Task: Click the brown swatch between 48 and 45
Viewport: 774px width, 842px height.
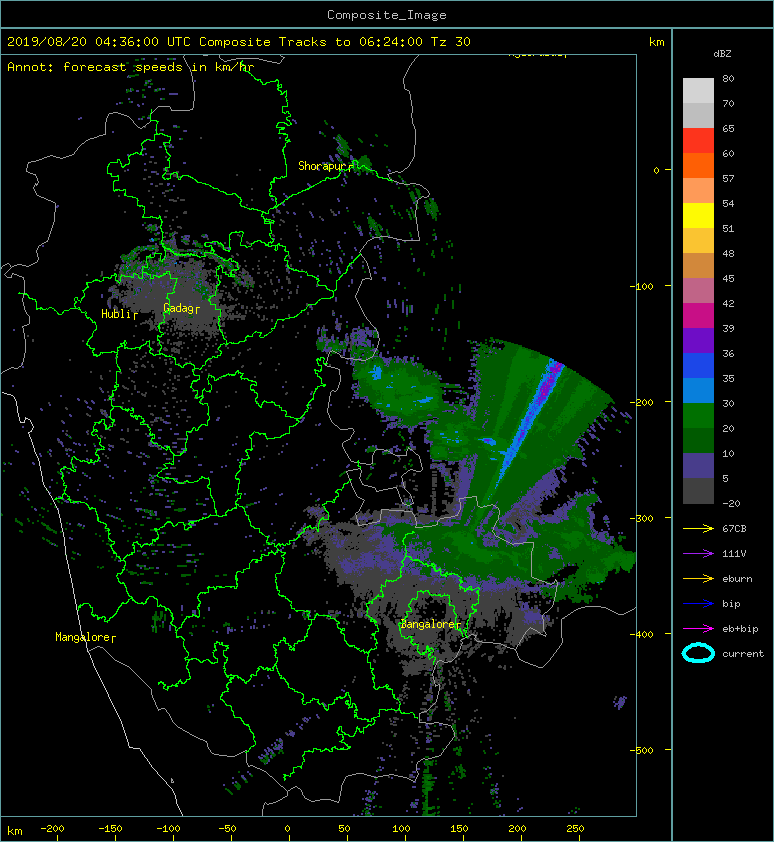Action: coord(698,265)
